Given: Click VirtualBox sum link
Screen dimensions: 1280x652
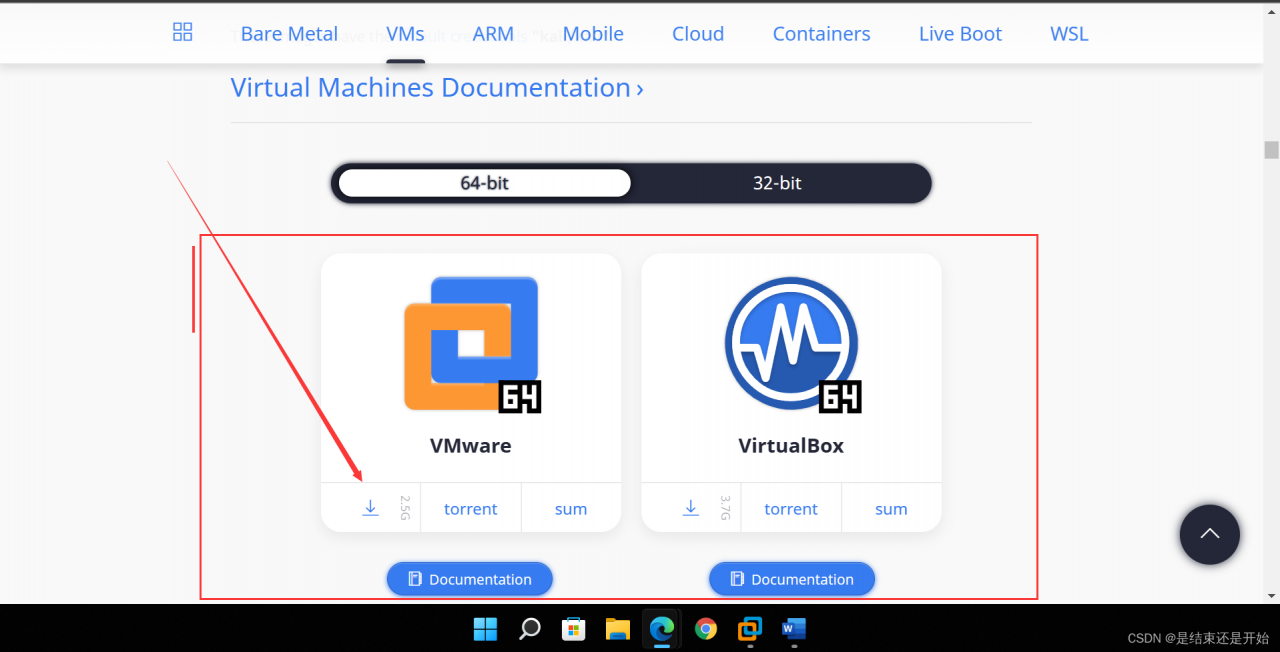Looking at the screenshot, I should tap(891, 509).
